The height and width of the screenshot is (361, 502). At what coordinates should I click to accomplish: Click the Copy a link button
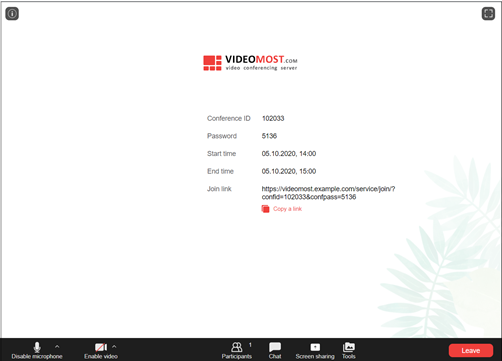(x=282, y=209)
